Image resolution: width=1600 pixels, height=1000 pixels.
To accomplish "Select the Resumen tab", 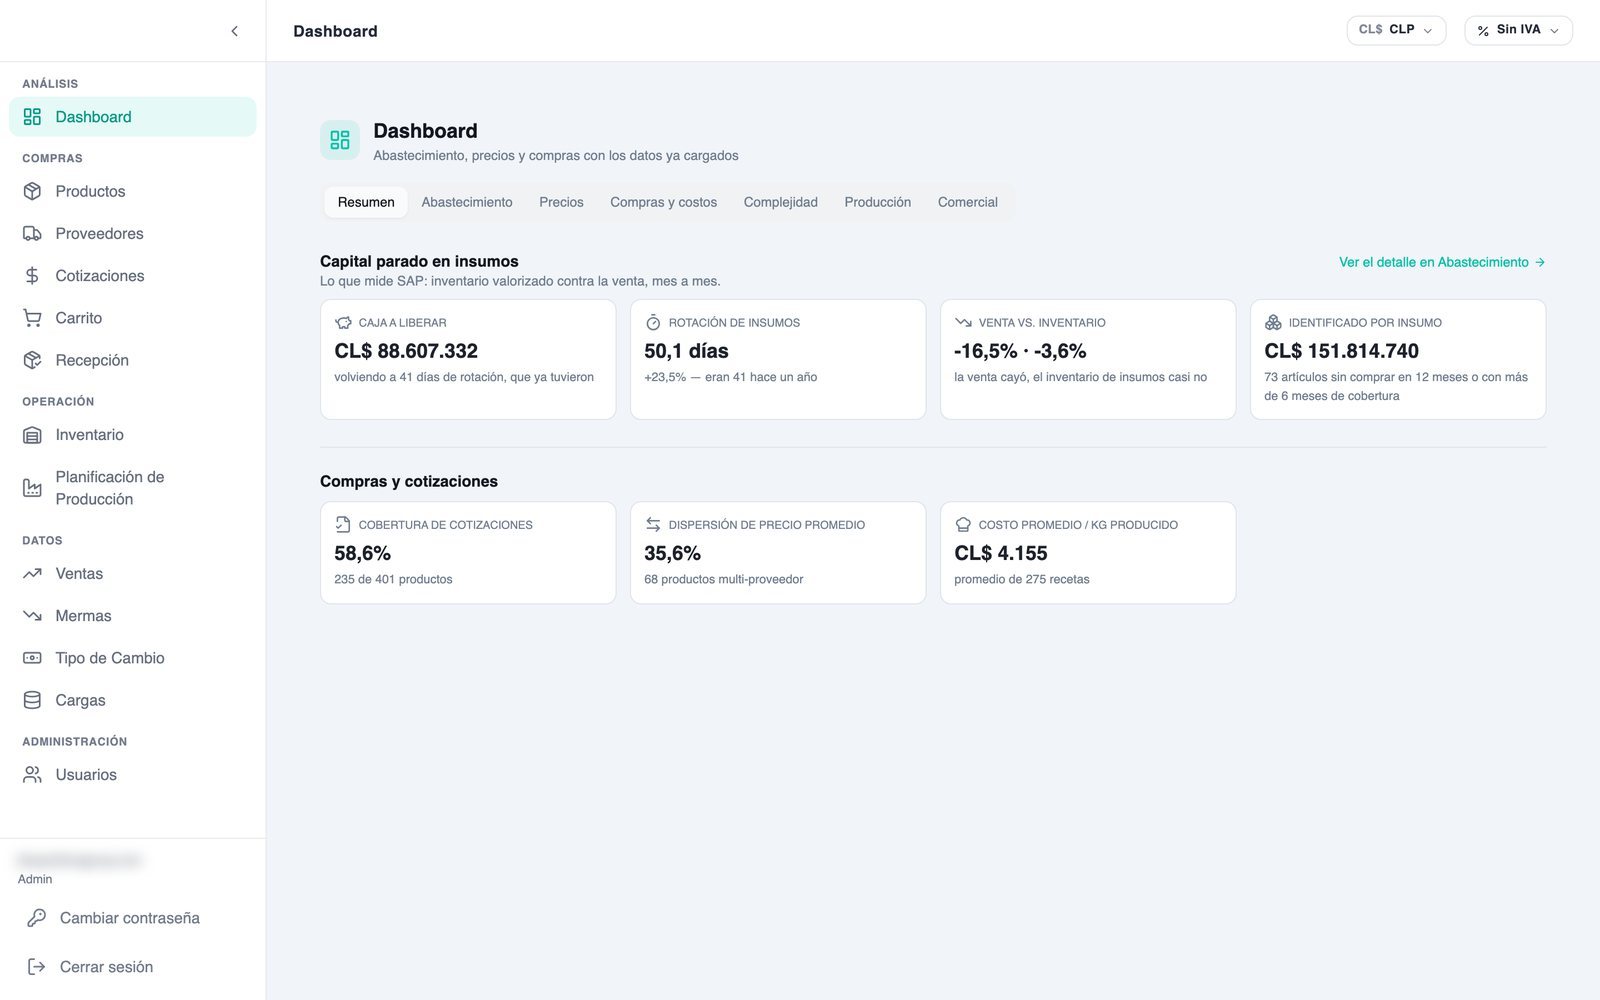I will pos(366,202).
